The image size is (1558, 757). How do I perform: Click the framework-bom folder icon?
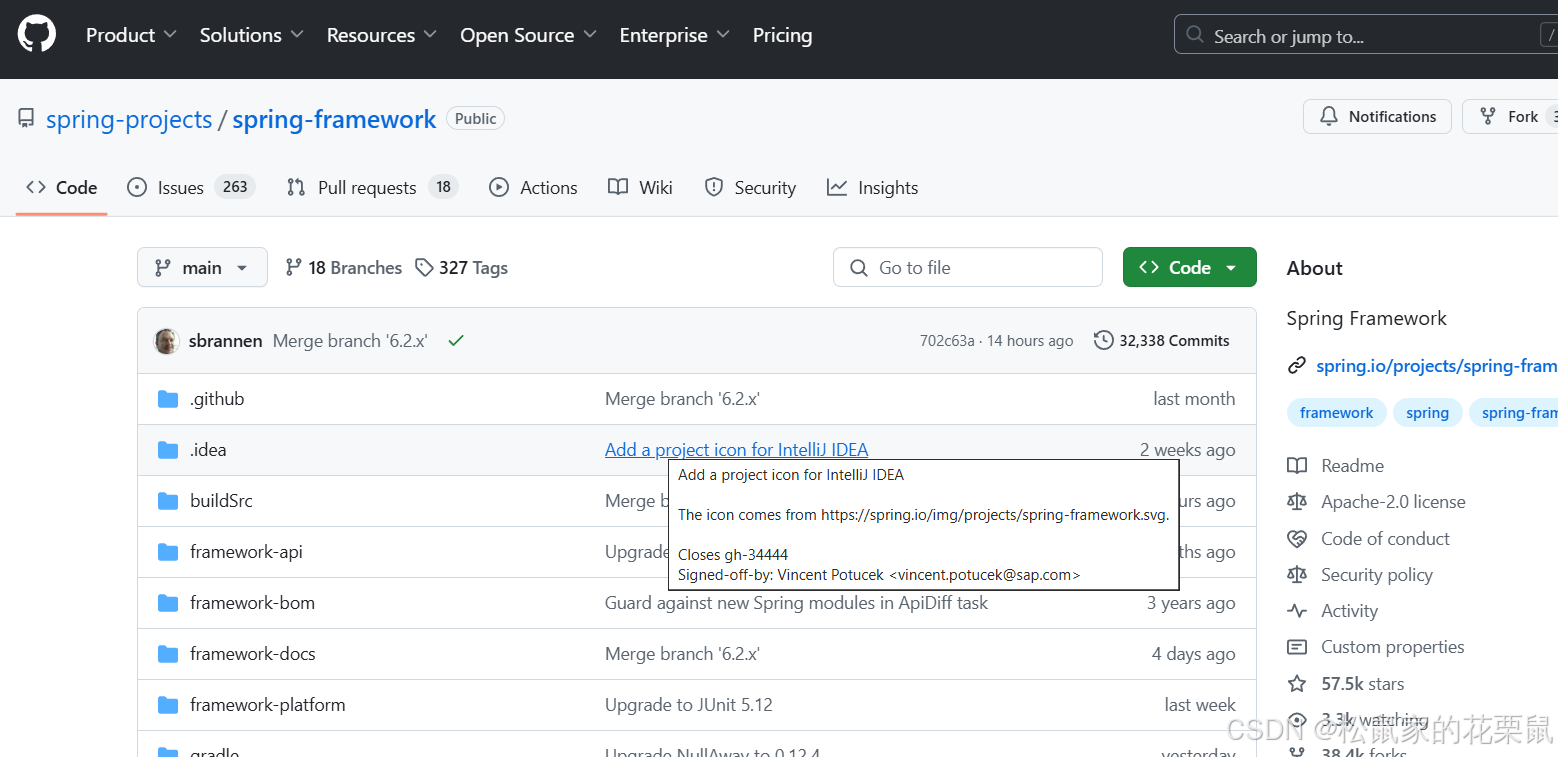168,603
